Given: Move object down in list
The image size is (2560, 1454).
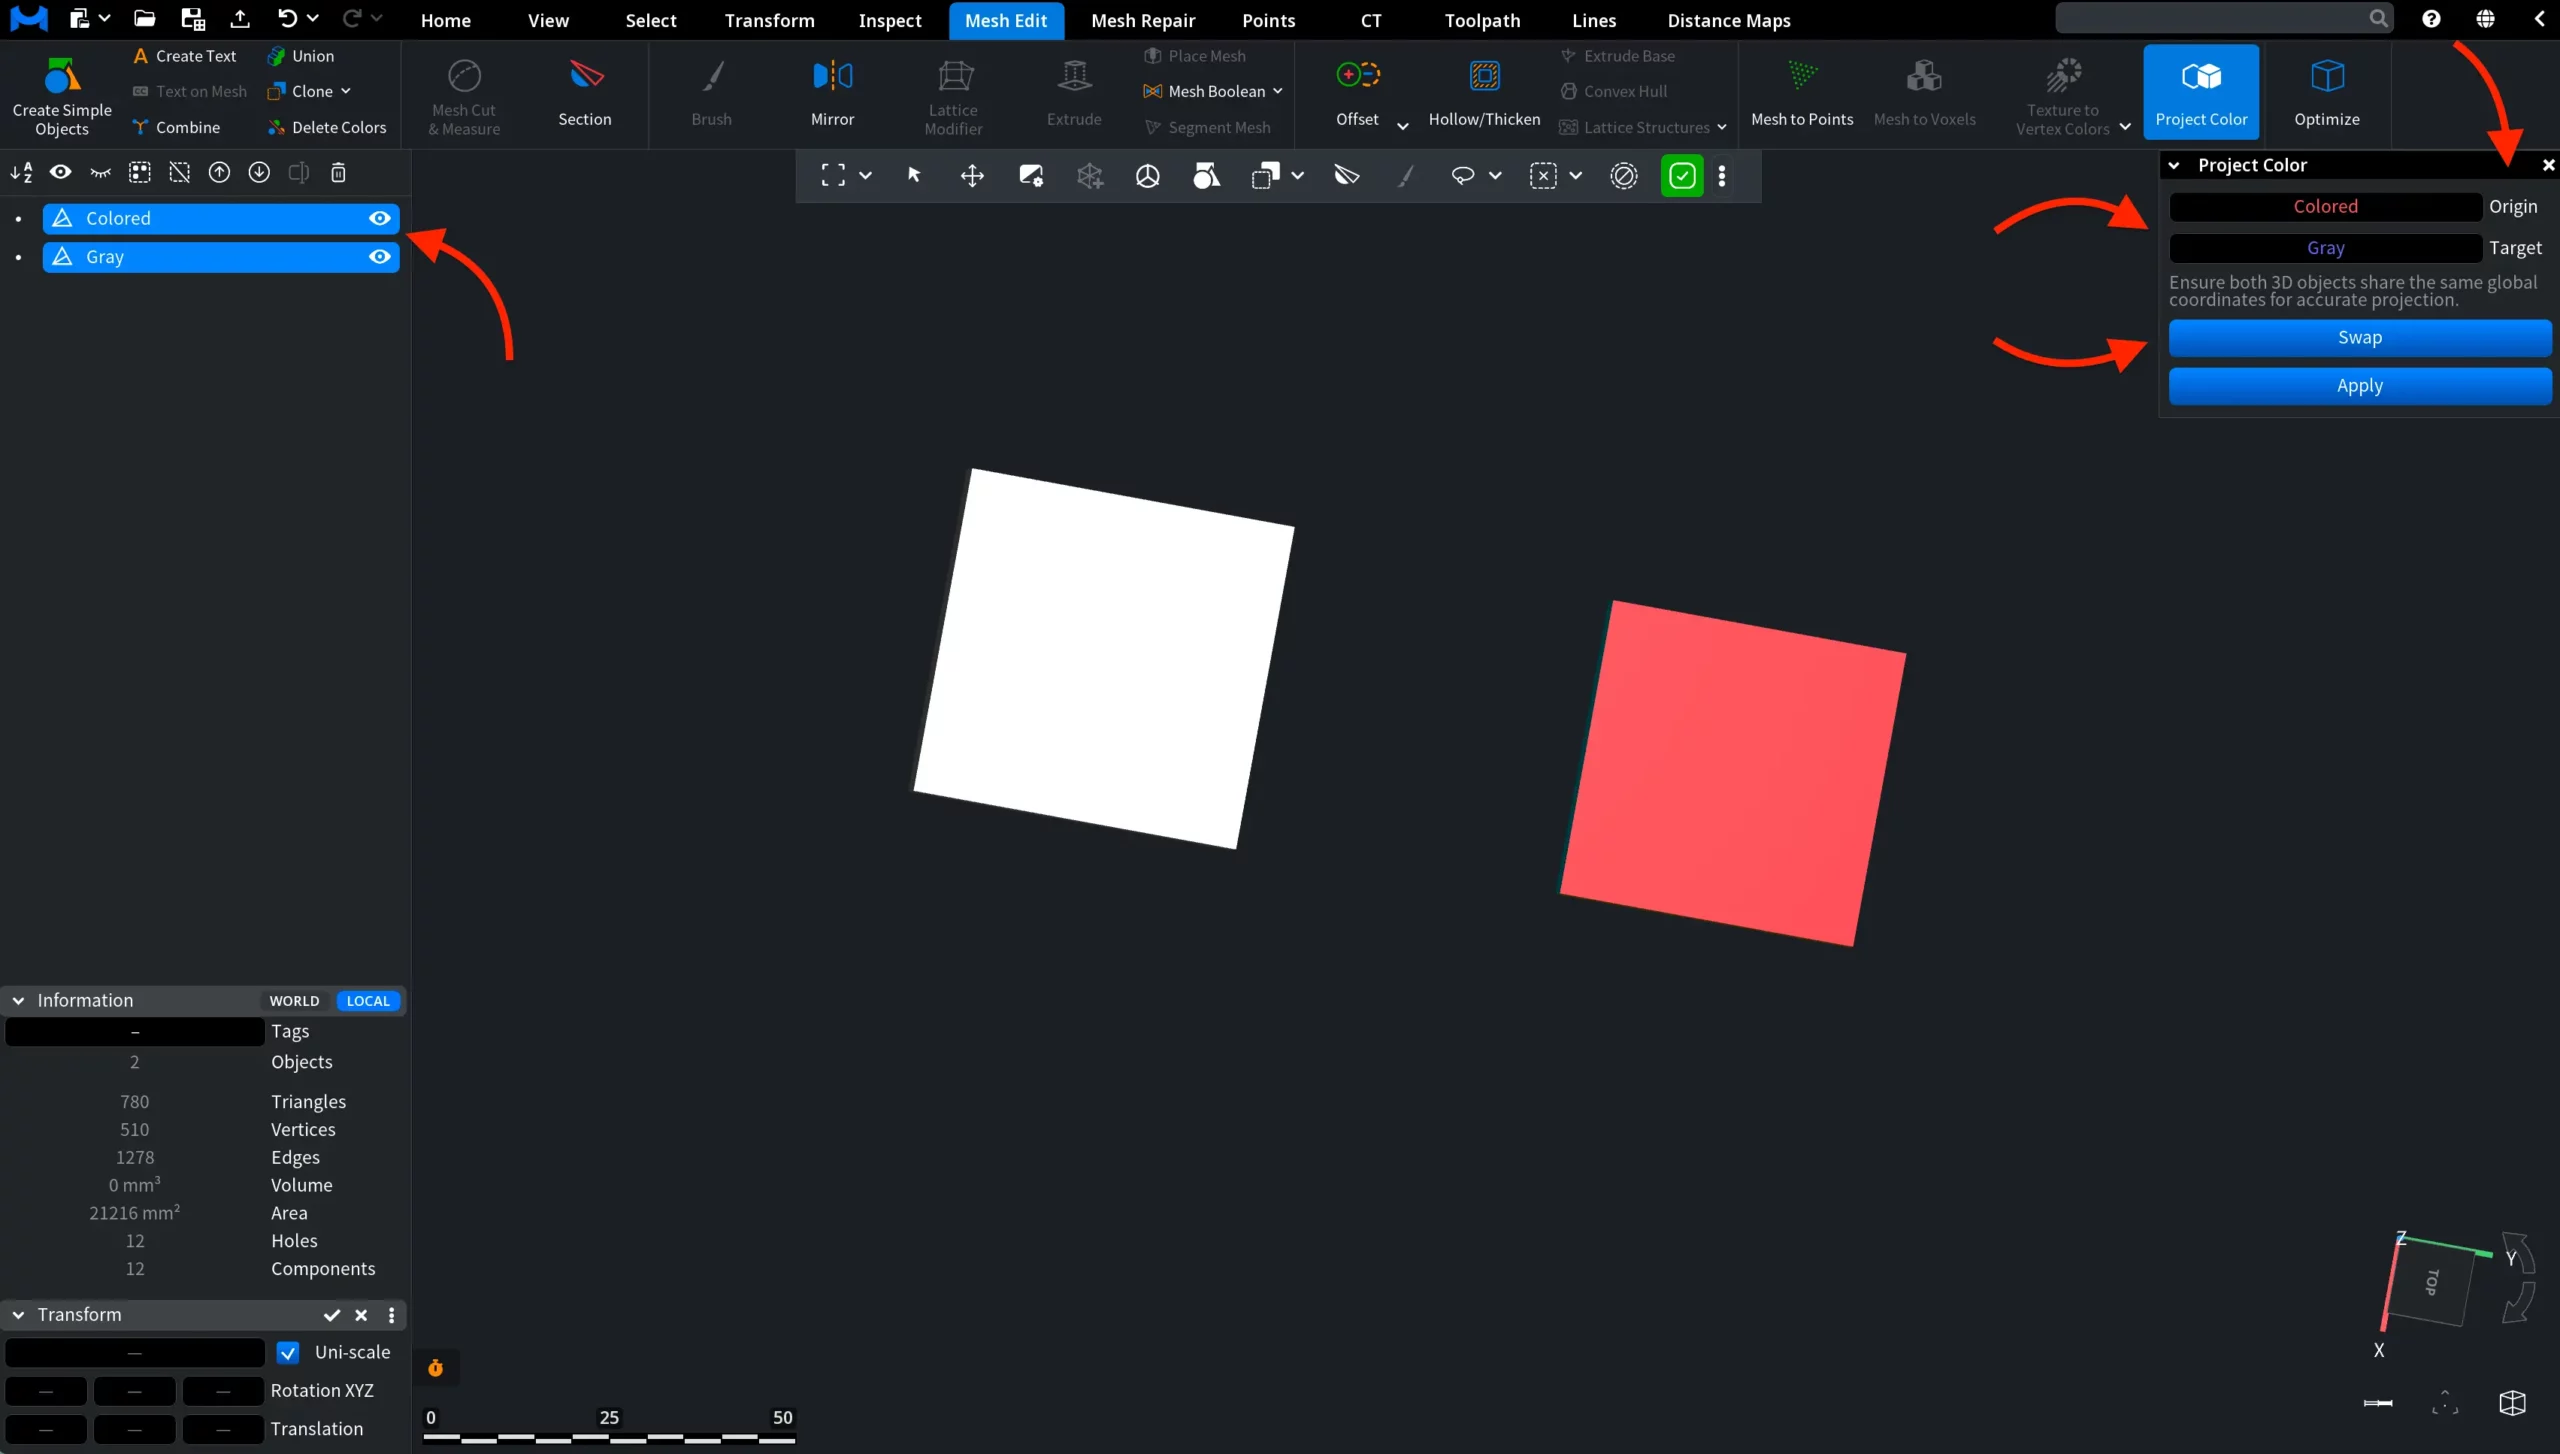Looking at the screenshot, I should click(259, 173).
